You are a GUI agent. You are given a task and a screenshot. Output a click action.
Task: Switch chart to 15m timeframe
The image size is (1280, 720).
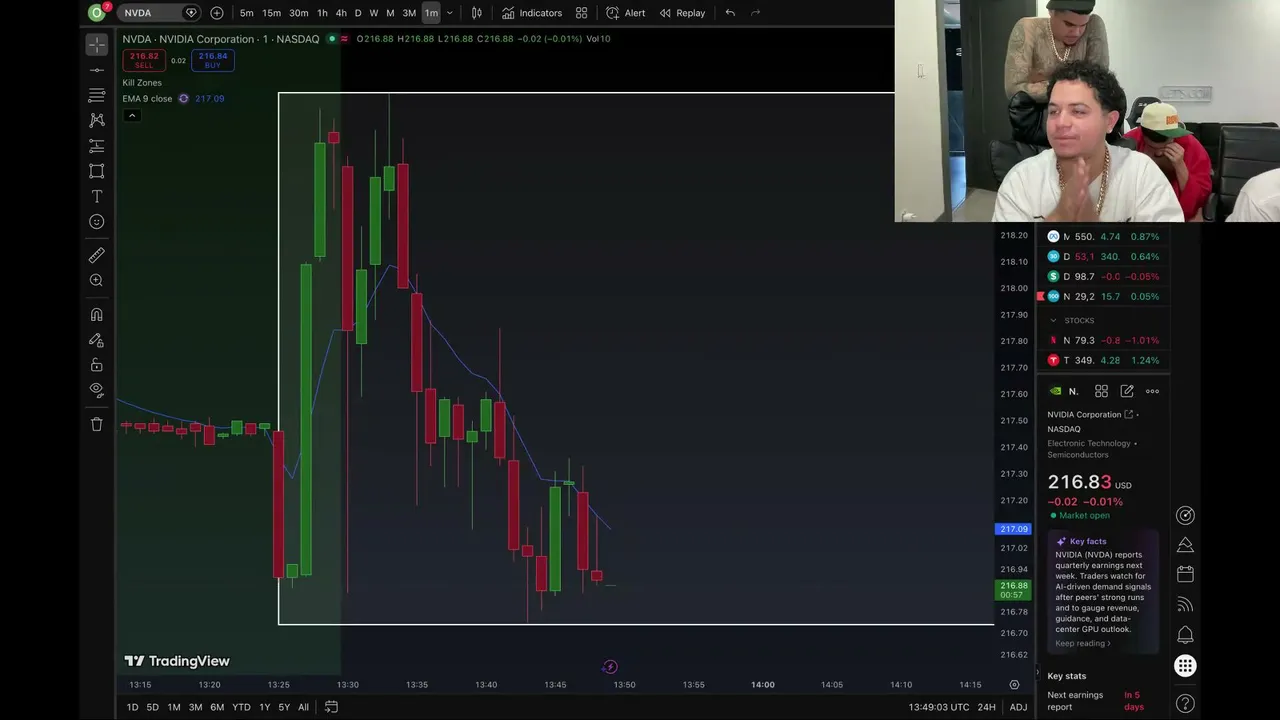pyautogui.click(x=271, y=13)
